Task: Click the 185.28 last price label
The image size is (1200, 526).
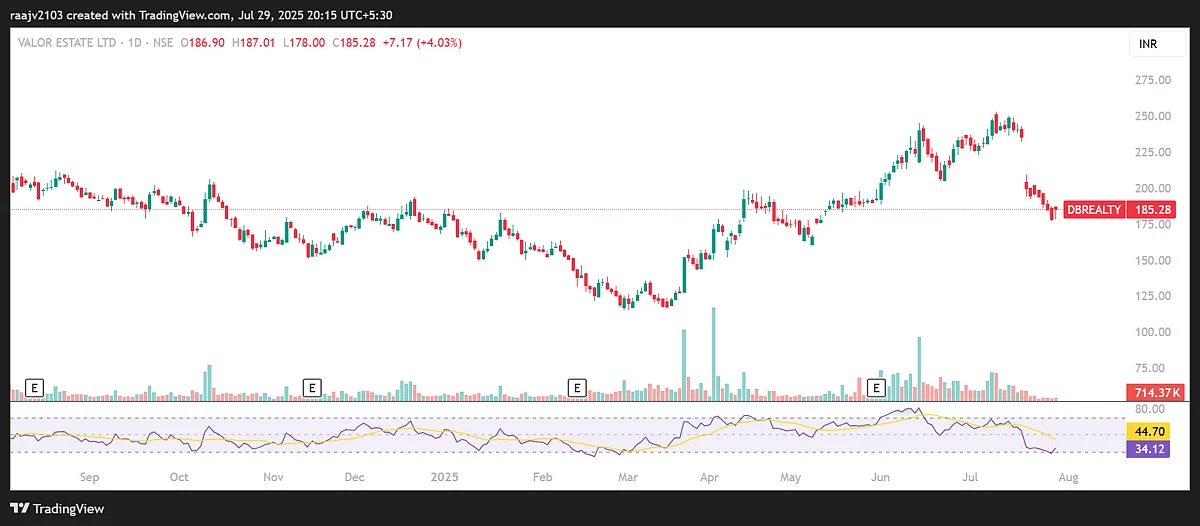Action: point(1151,210)
